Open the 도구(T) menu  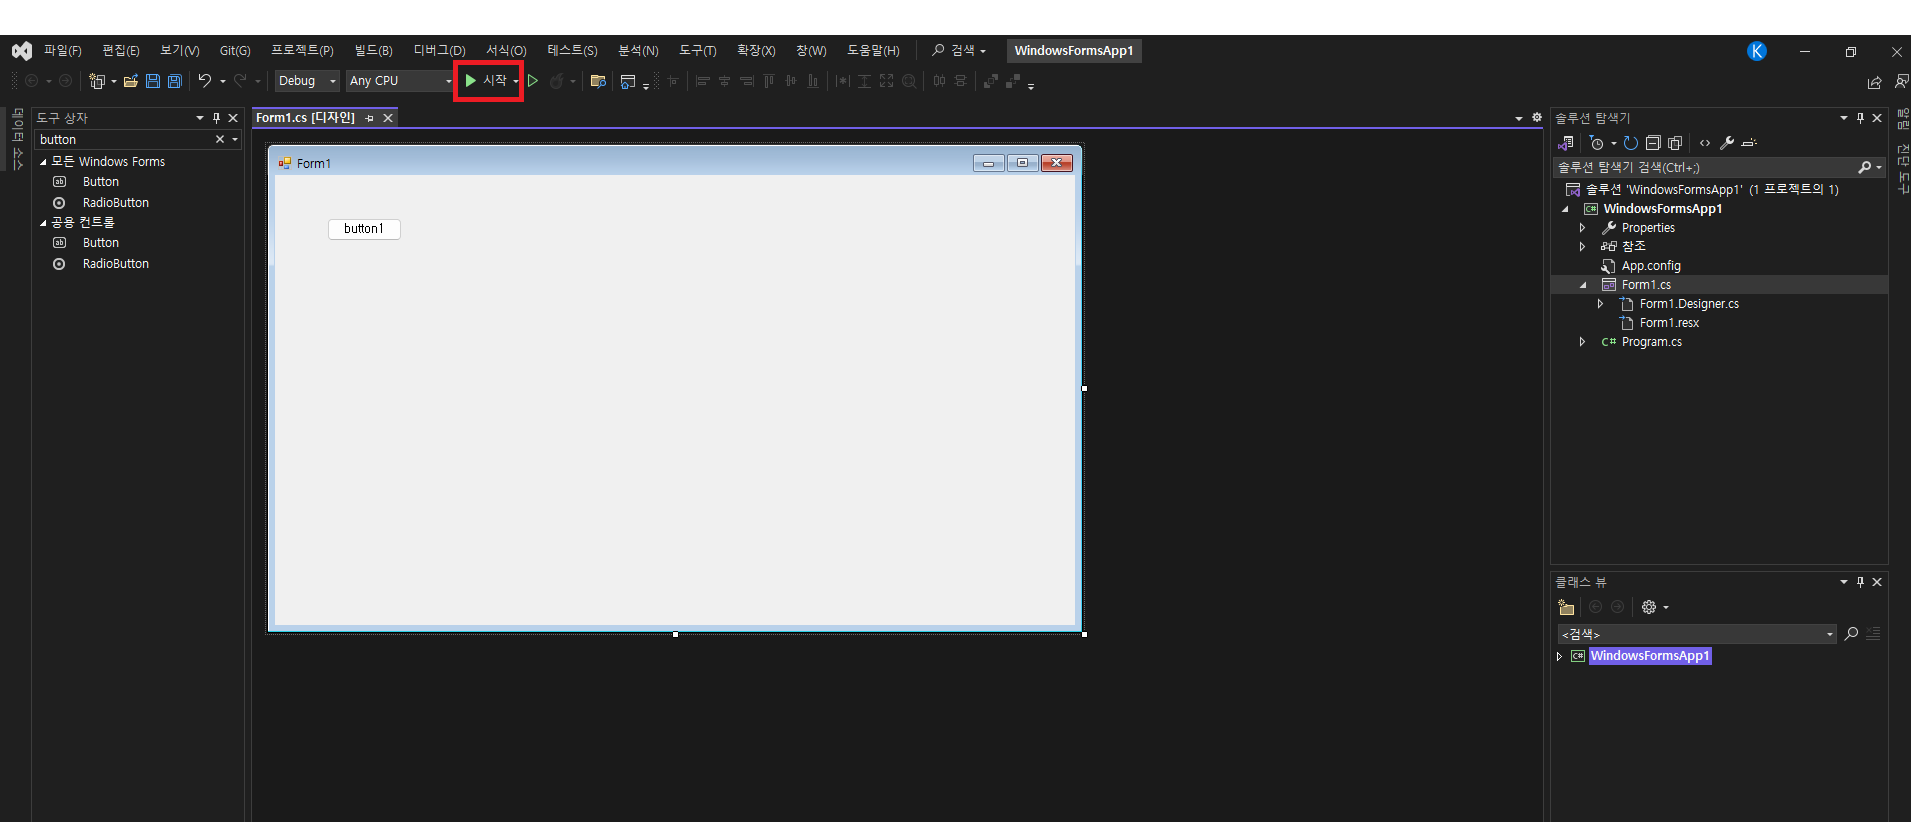point(698,51)
